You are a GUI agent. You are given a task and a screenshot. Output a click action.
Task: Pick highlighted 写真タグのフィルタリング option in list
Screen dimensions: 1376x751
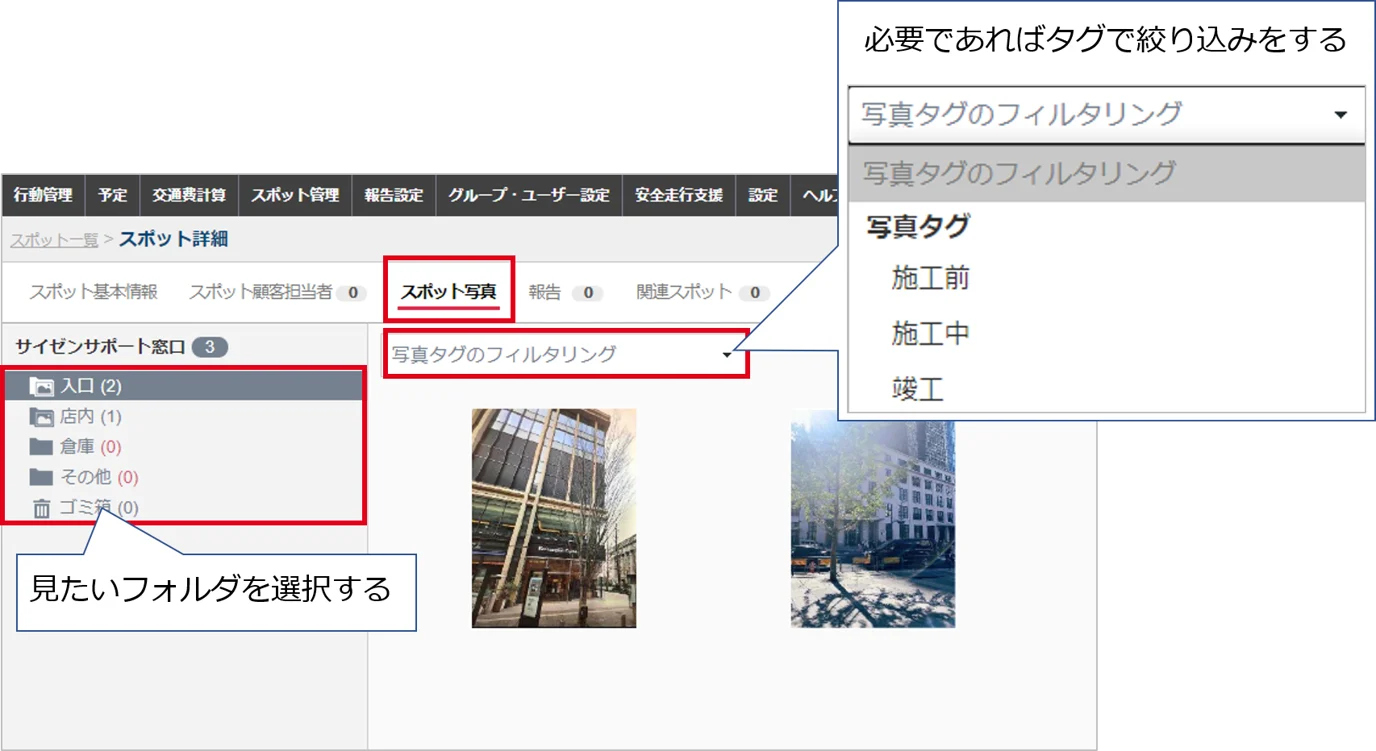[x=1106, y=173]
